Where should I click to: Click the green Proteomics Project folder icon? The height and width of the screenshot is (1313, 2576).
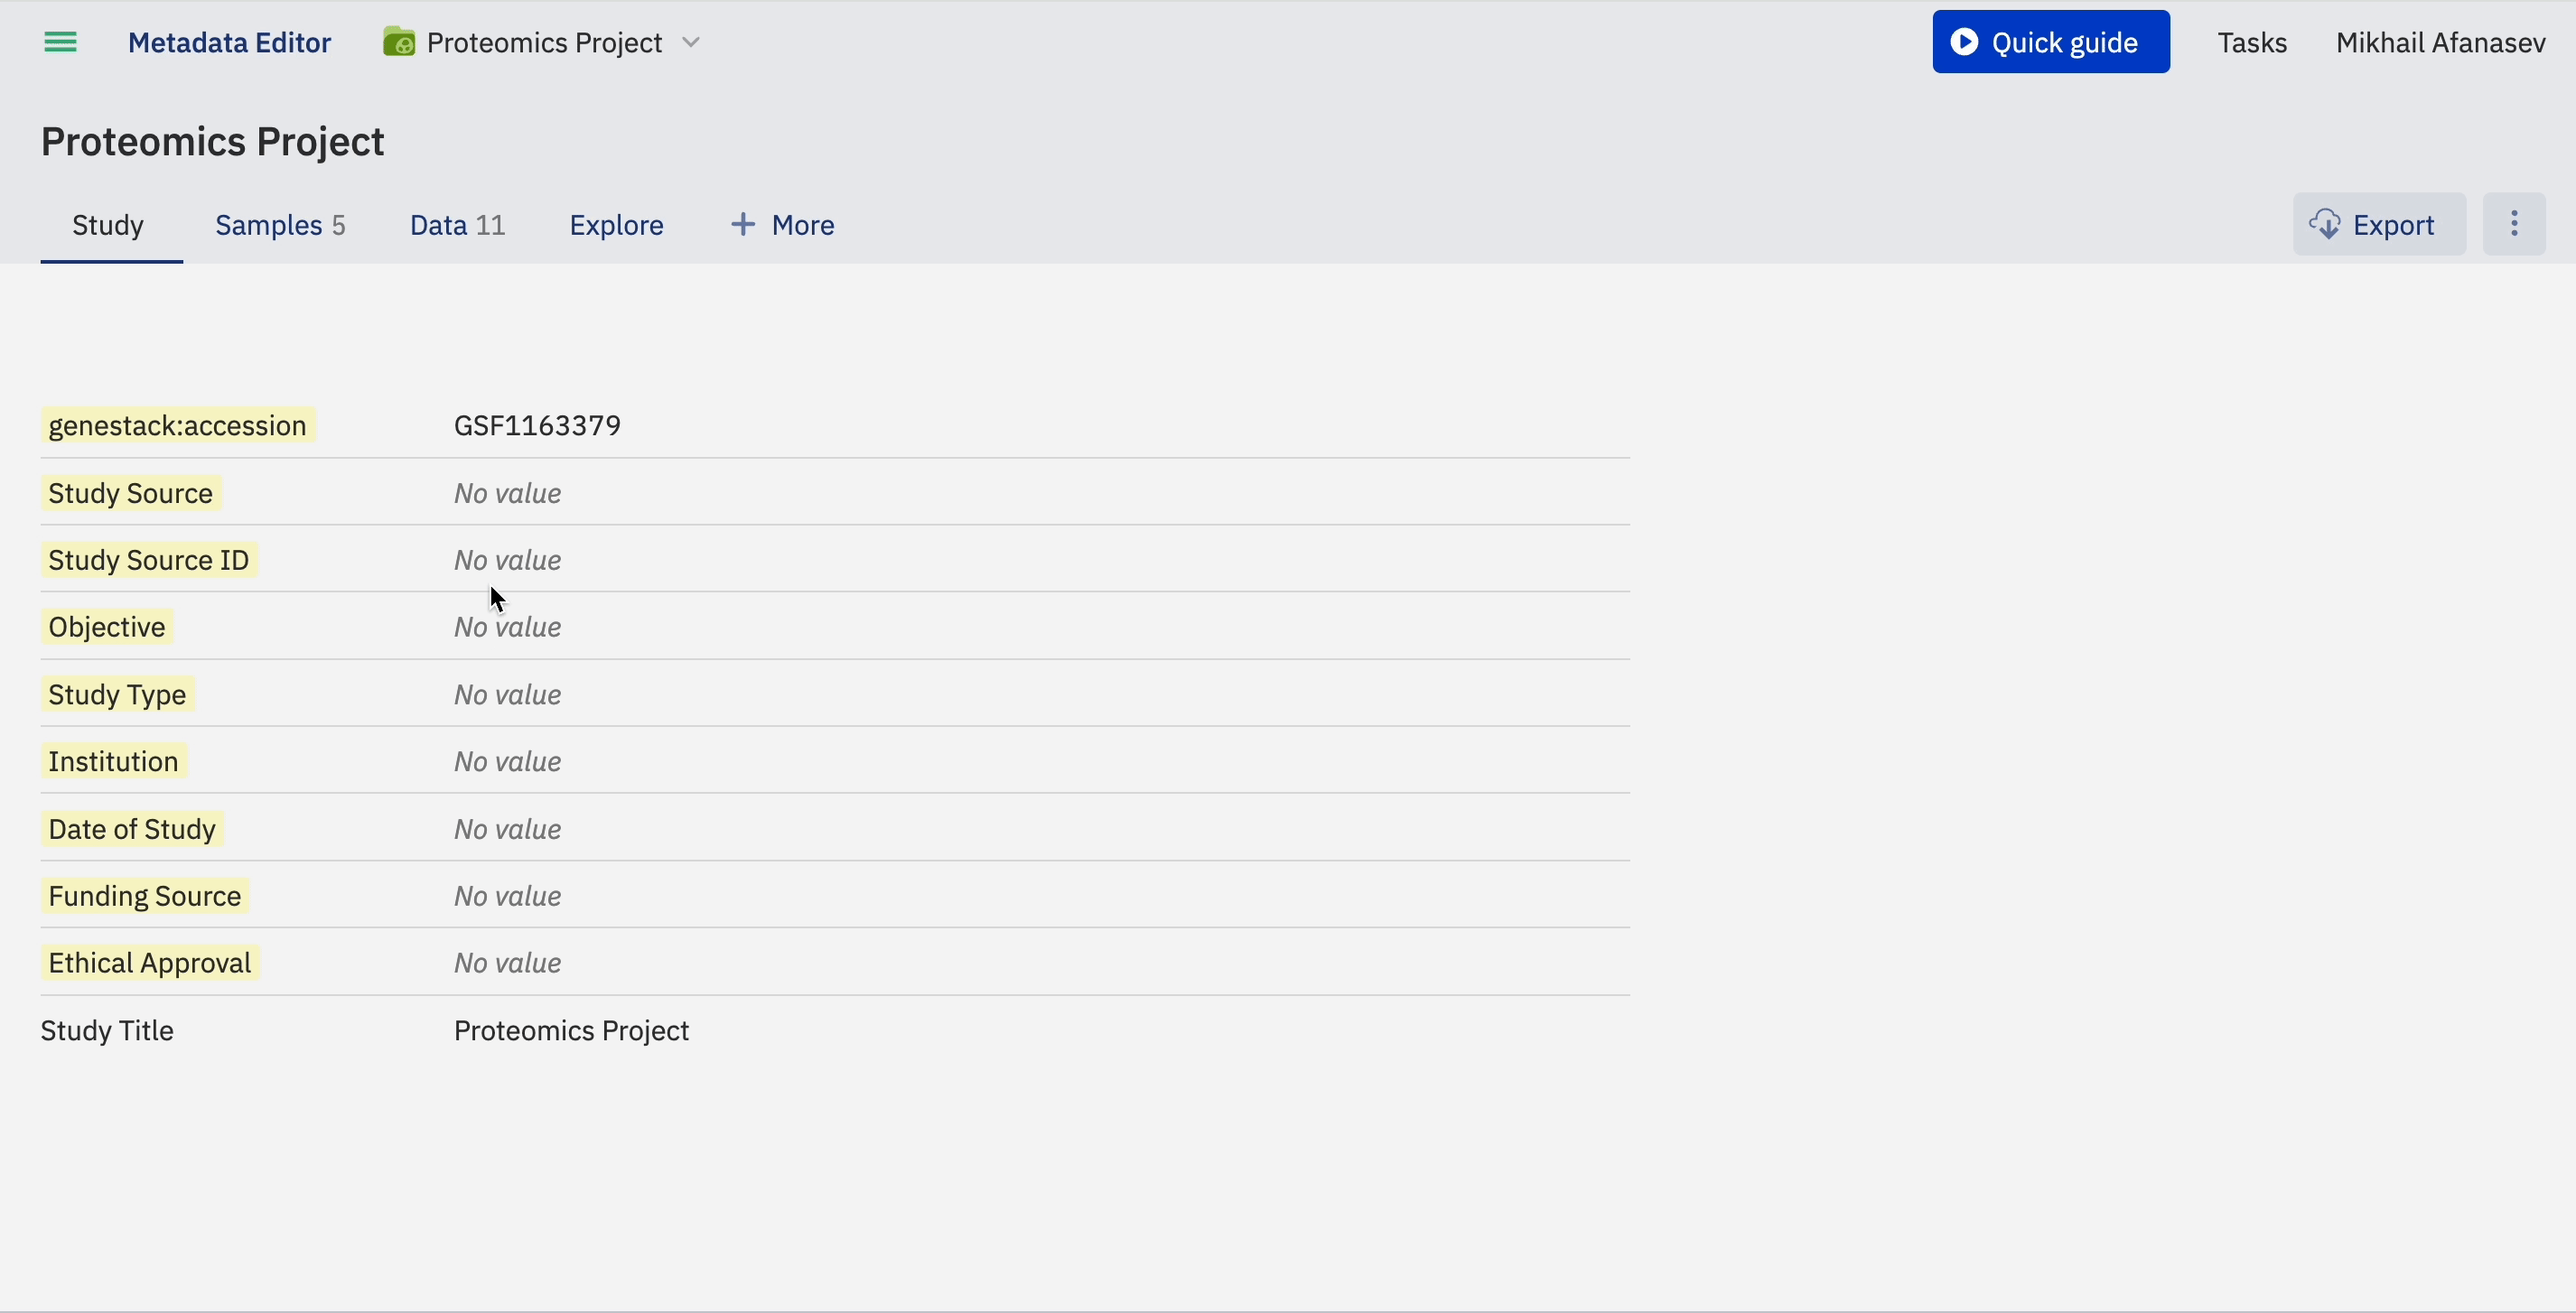pos(399,42)
